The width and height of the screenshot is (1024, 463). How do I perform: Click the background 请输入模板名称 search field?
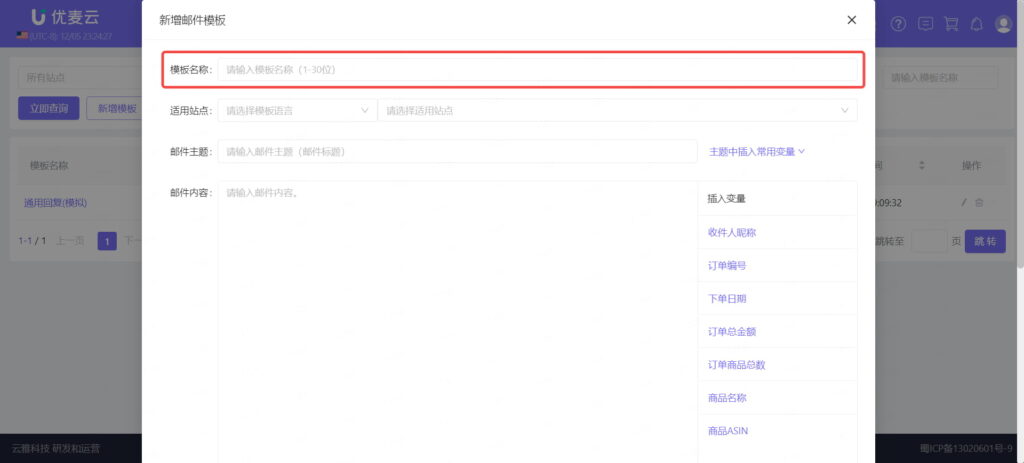(x=940, y=77)
